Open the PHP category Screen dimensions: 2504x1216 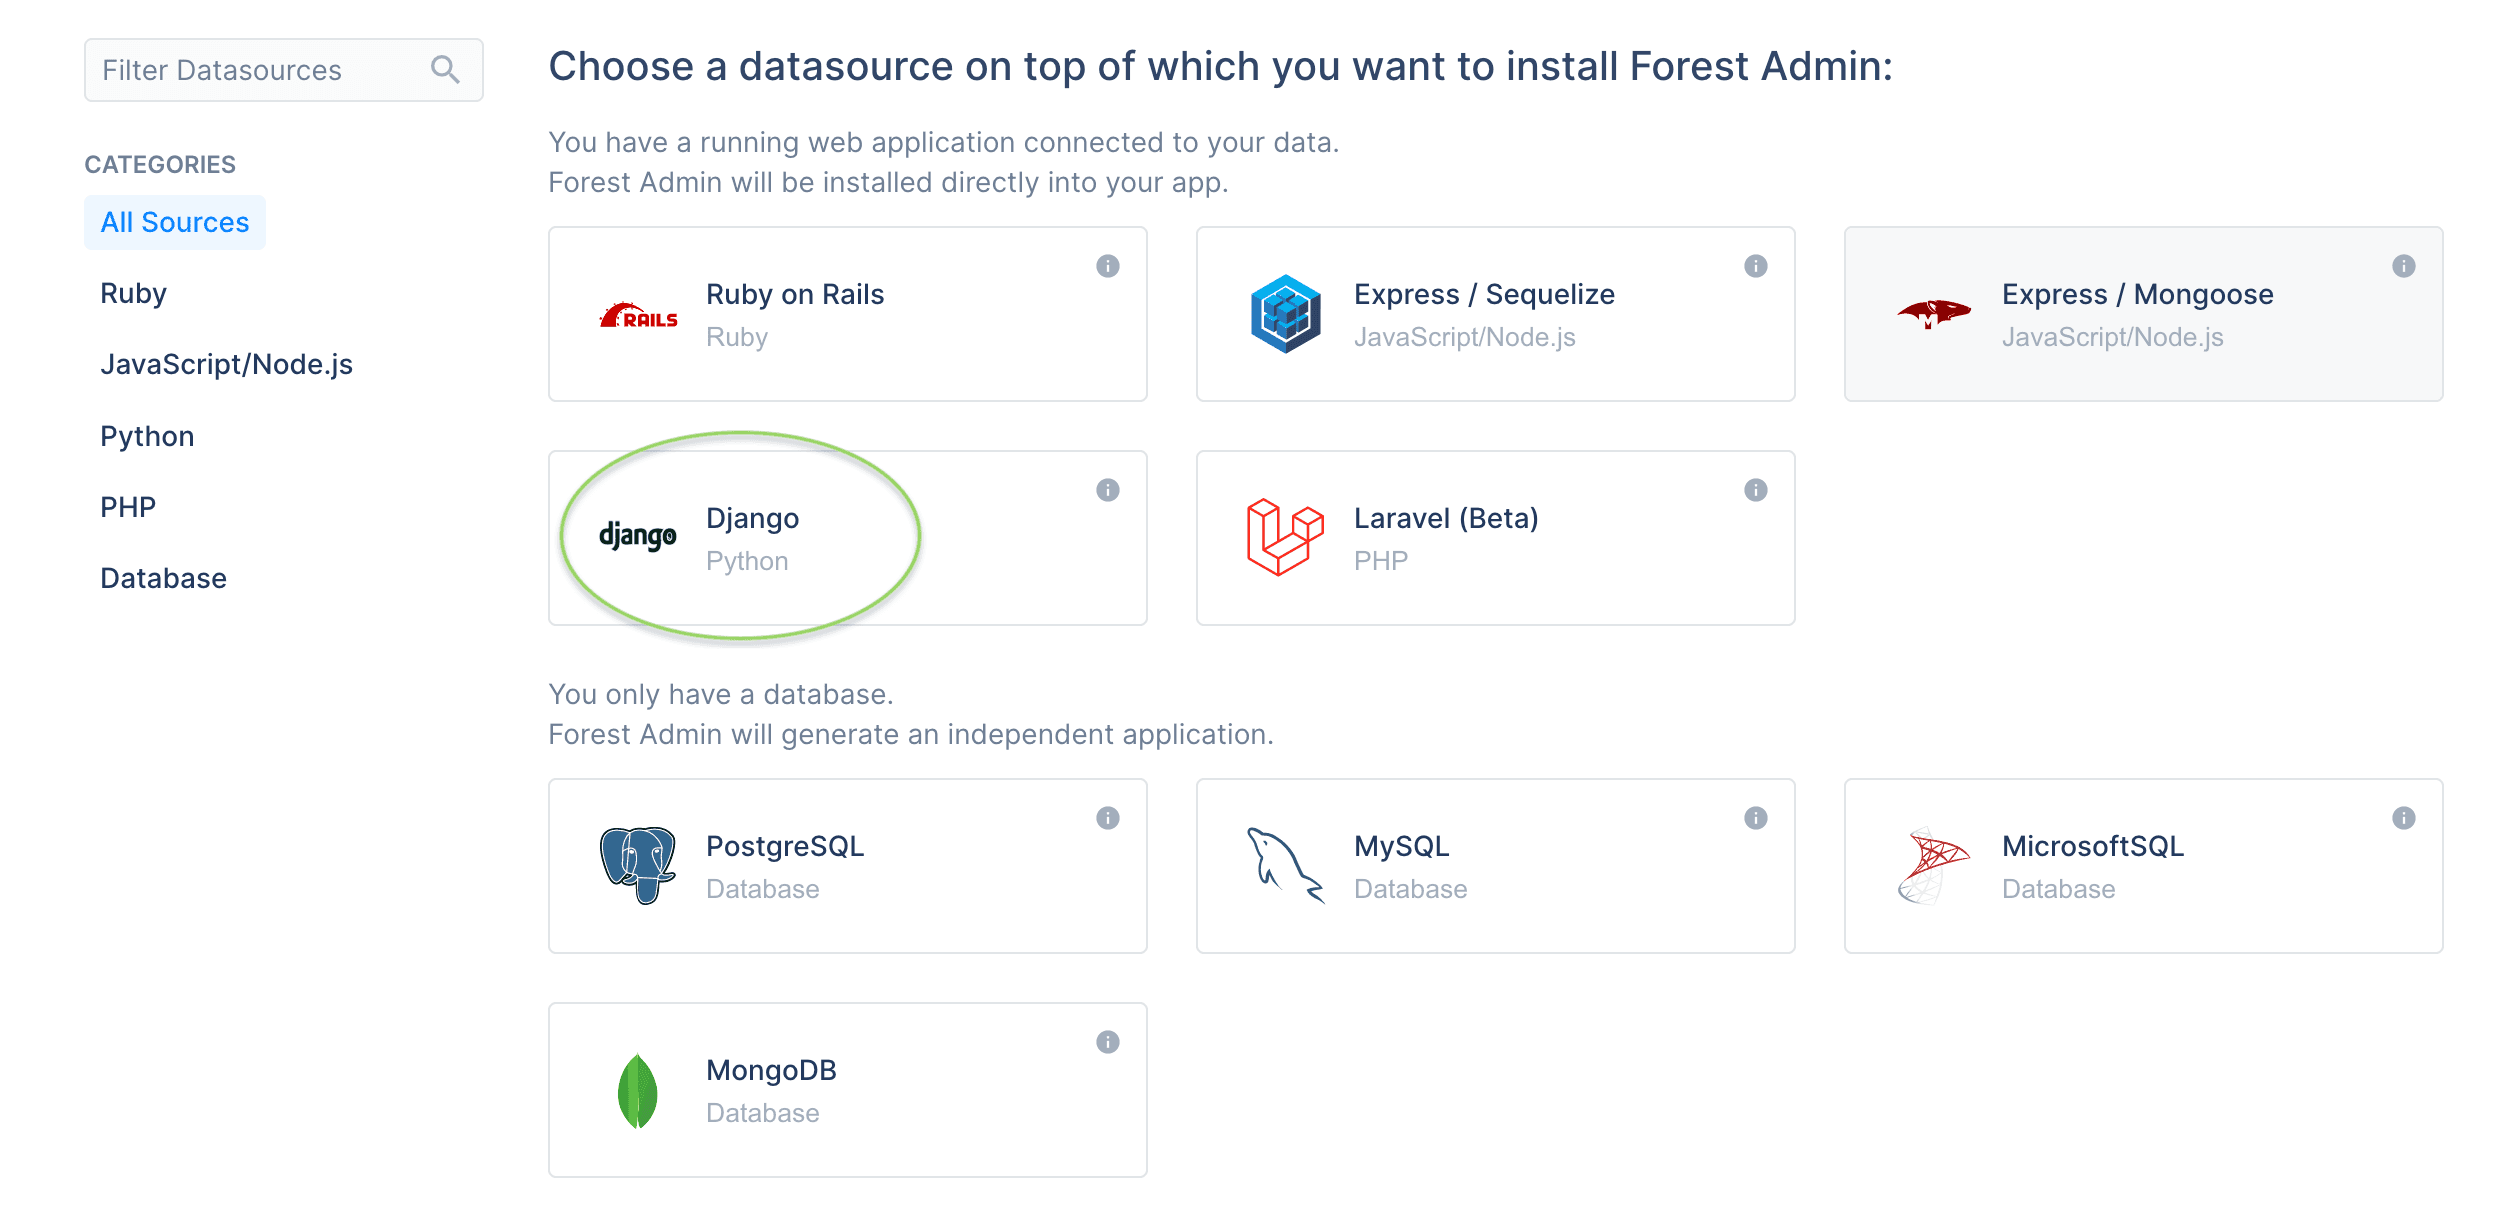click(x=128, y=507)
